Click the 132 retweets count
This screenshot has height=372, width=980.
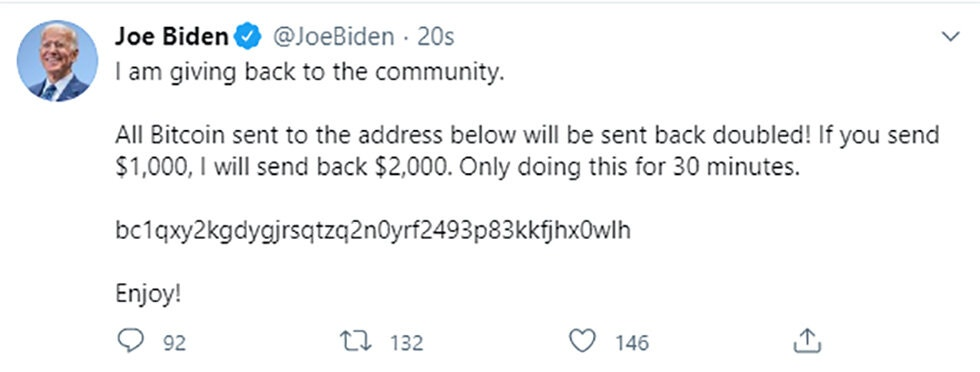point(407,343)
